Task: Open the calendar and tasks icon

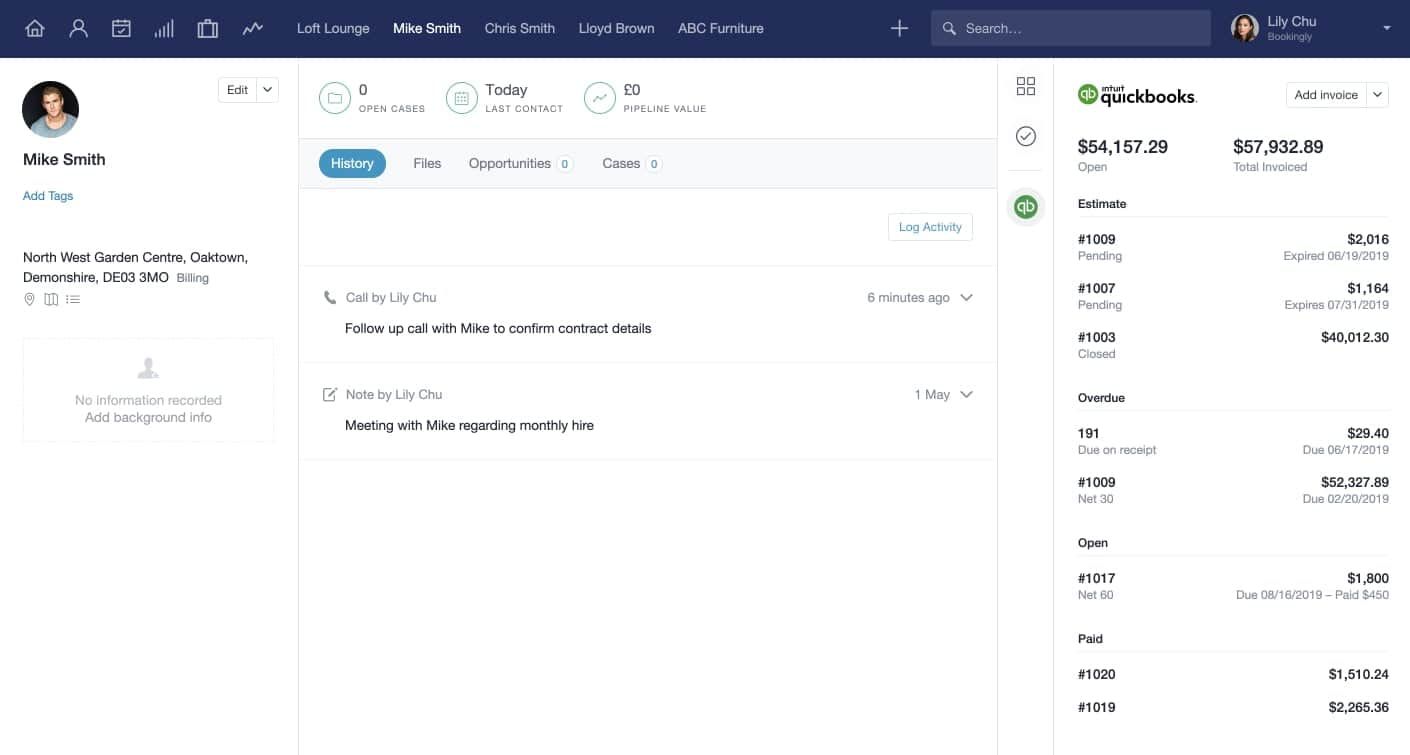Action: pyautogui.click(x=121, y=28)
